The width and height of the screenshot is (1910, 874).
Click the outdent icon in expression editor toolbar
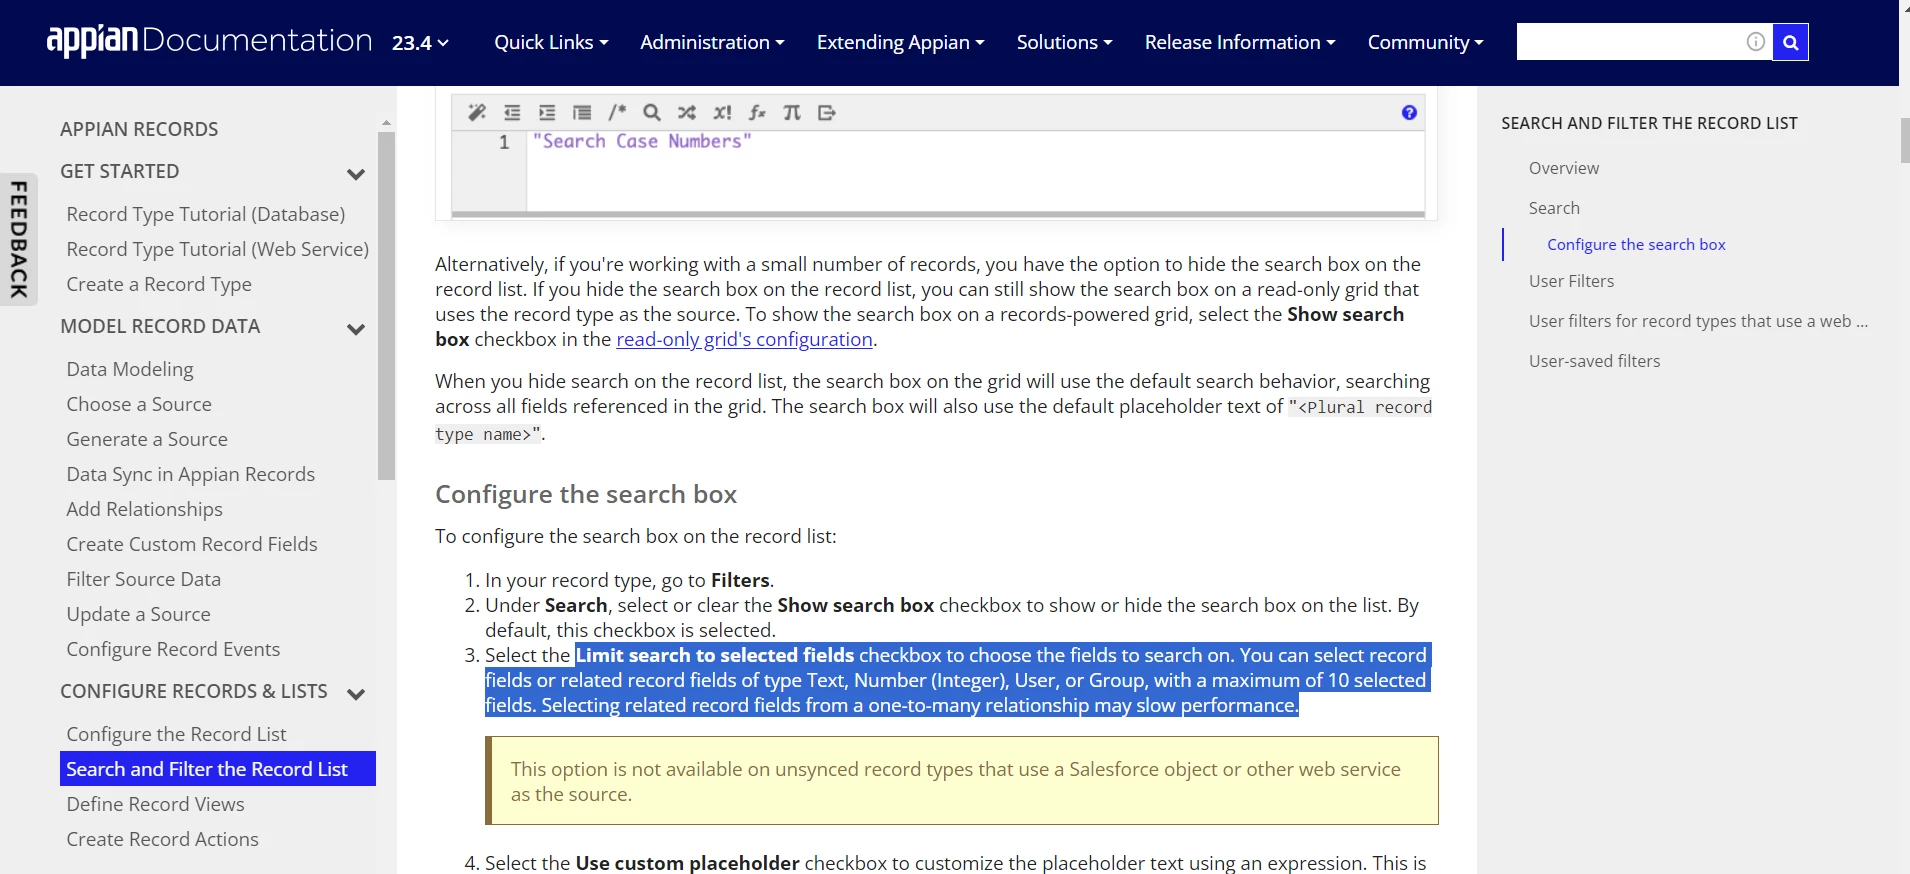point(512,112)
